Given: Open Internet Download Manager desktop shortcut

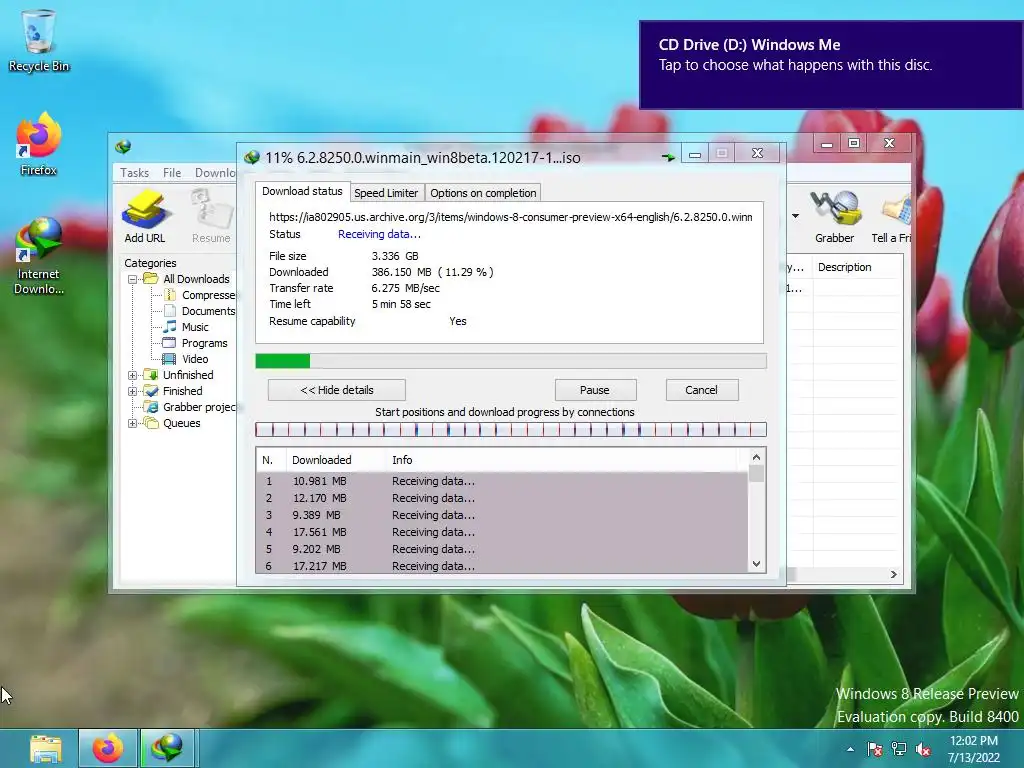Looking at the screenshot, I should [x=39, y=256].
